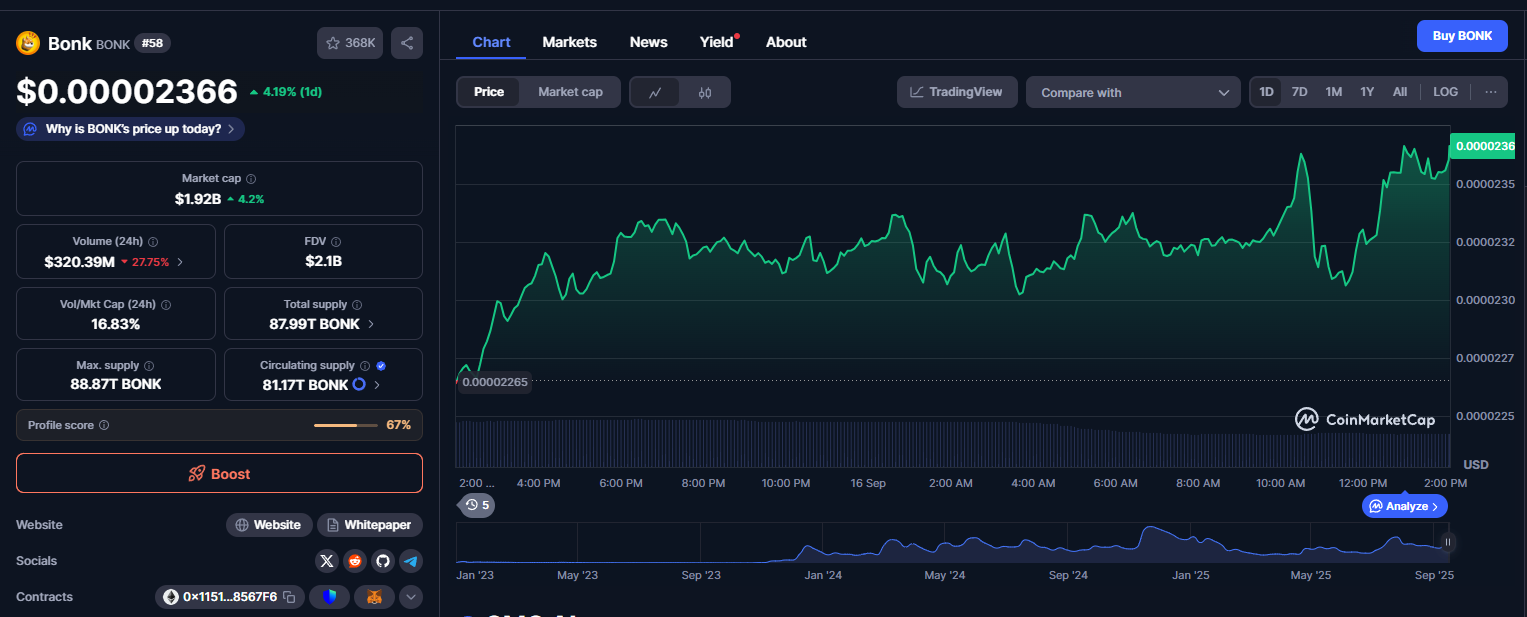Open Bonk's Reddit social link

(355, 561)
